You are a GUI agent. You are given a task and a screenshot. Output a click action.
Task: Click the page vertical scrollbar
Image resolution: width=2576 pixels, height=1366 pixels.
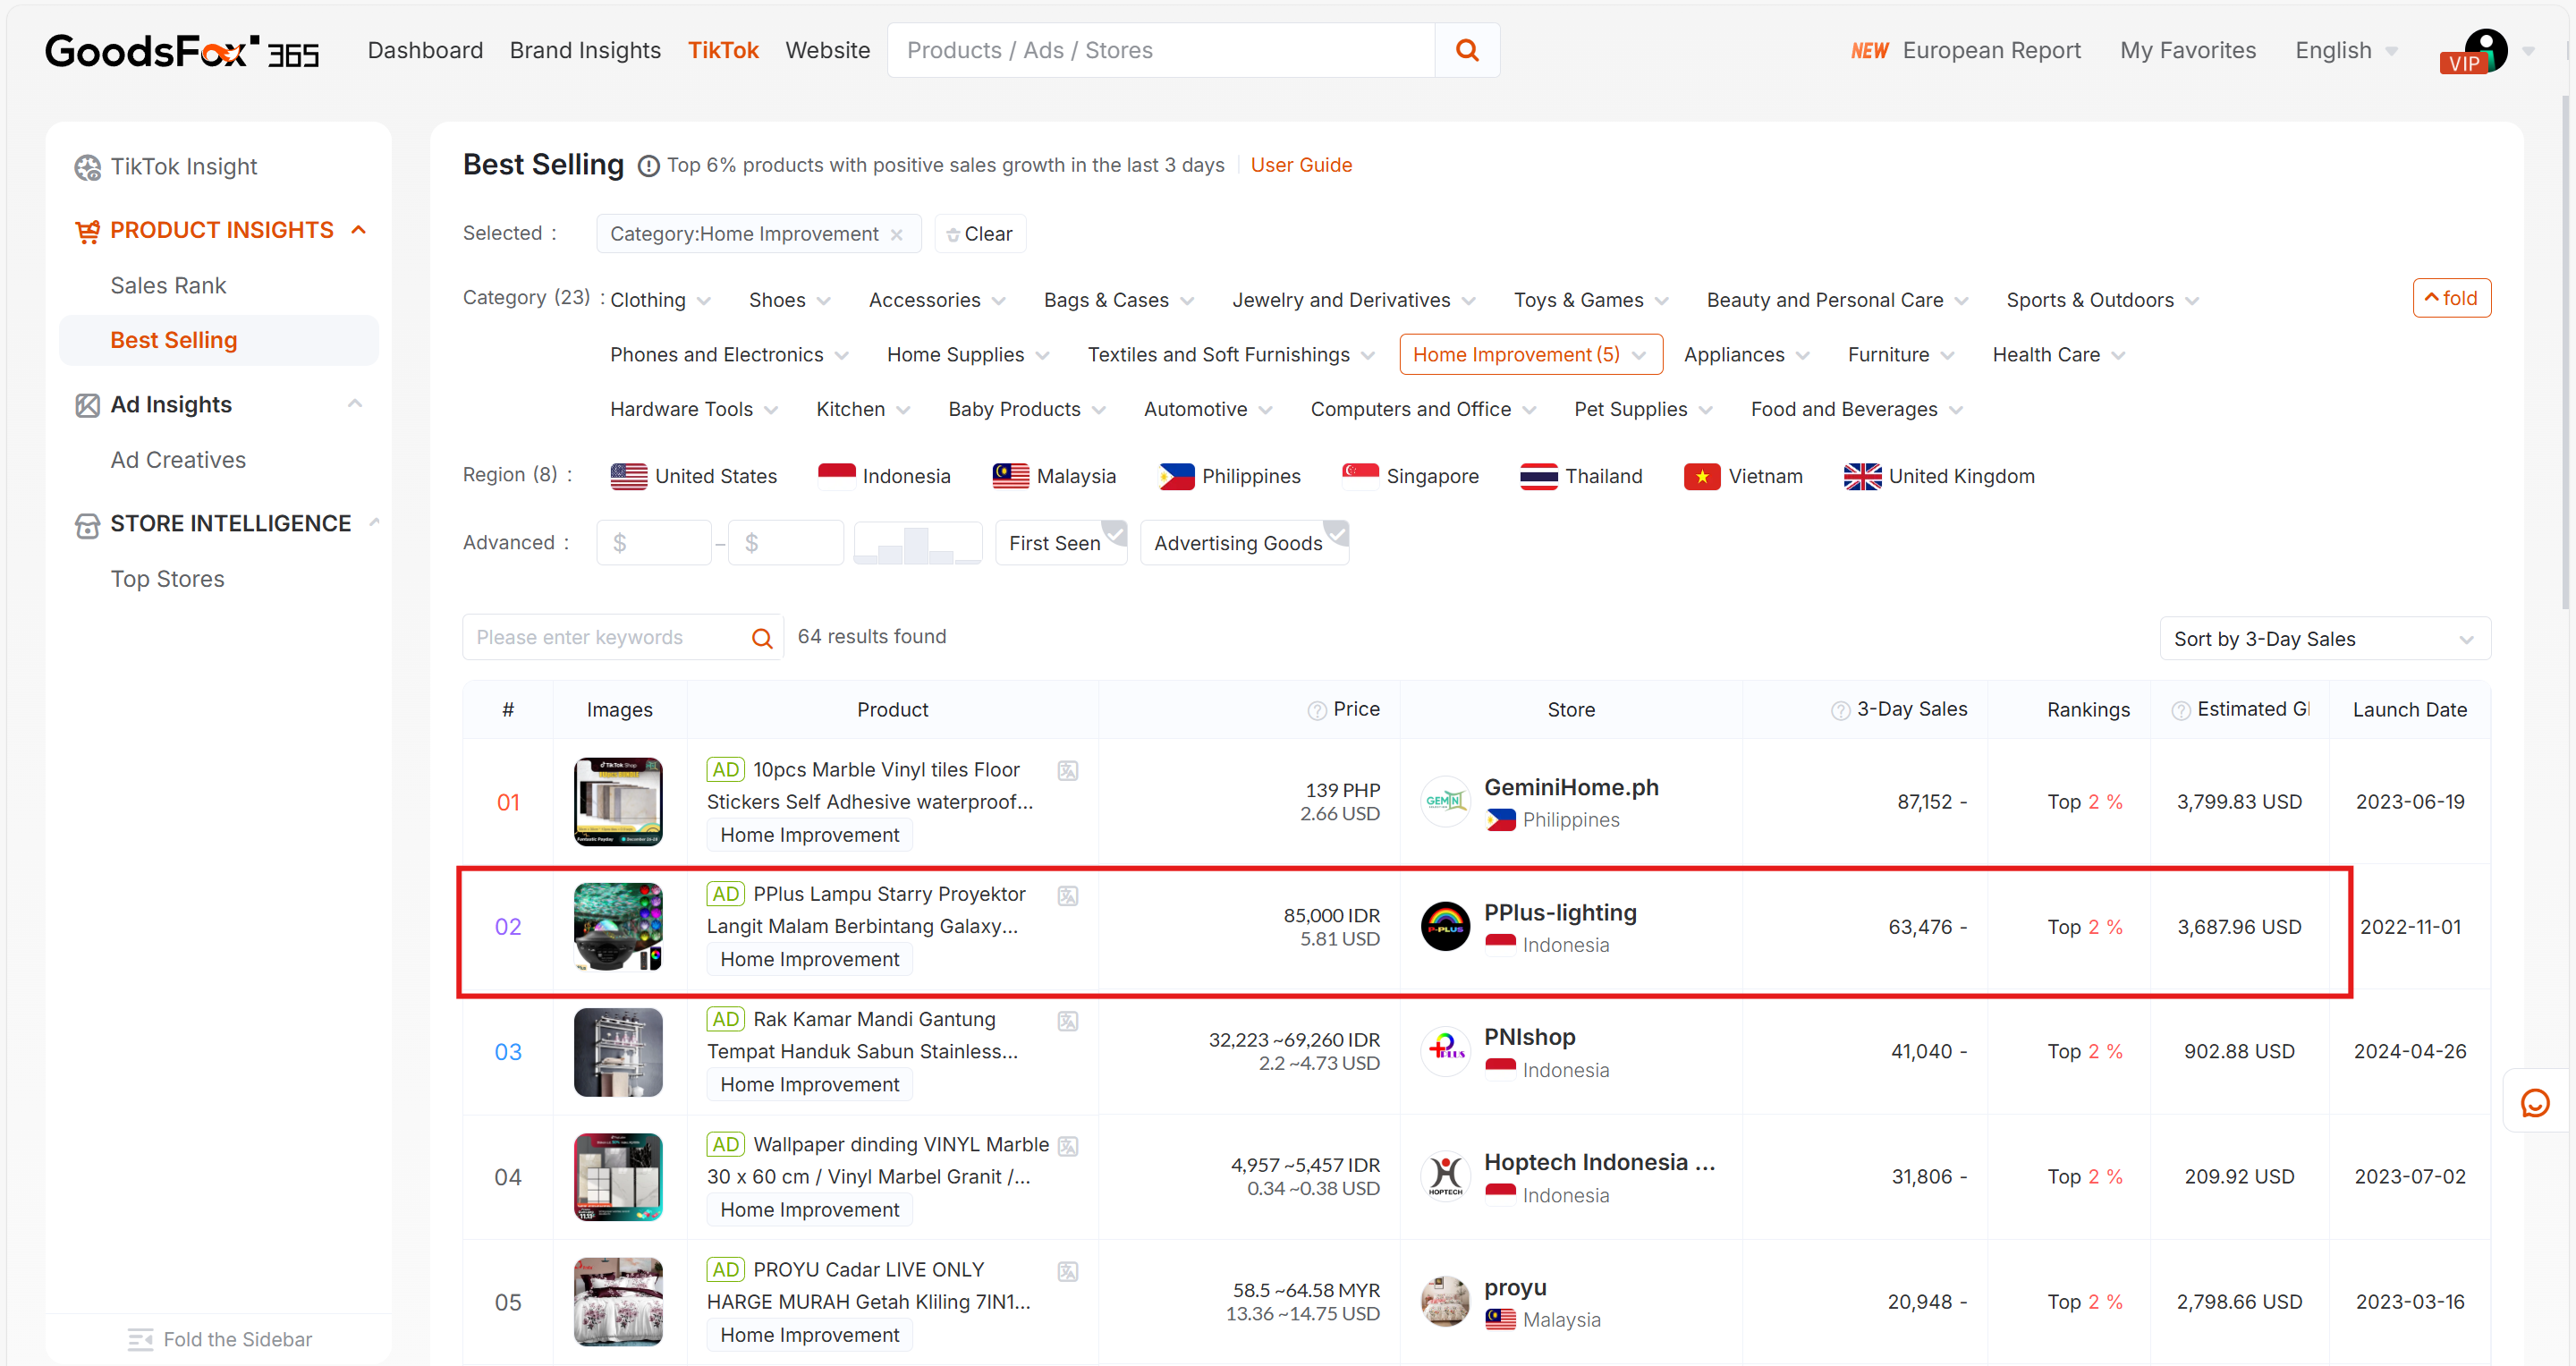[x=2566, y=352]
